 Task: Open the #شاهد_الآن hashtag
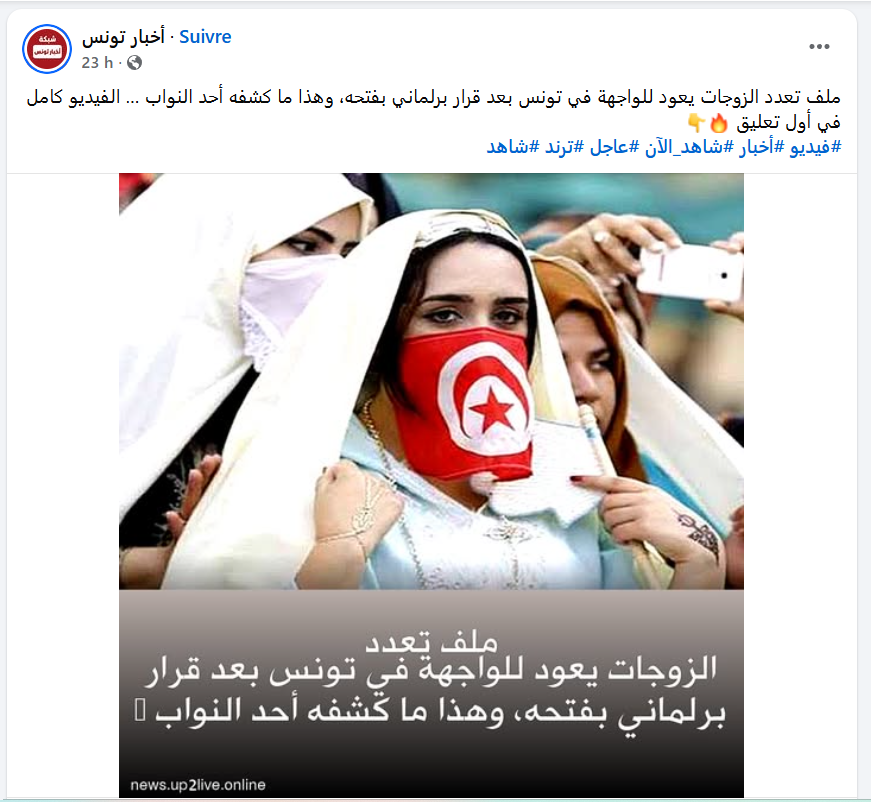click(x=689, y=147)
